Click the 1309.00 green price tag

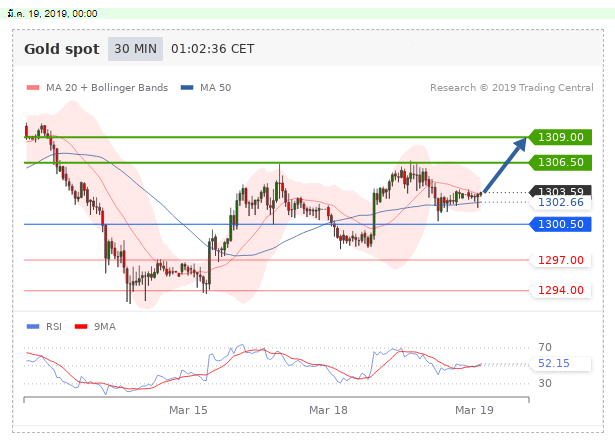[x=560, y=137]
